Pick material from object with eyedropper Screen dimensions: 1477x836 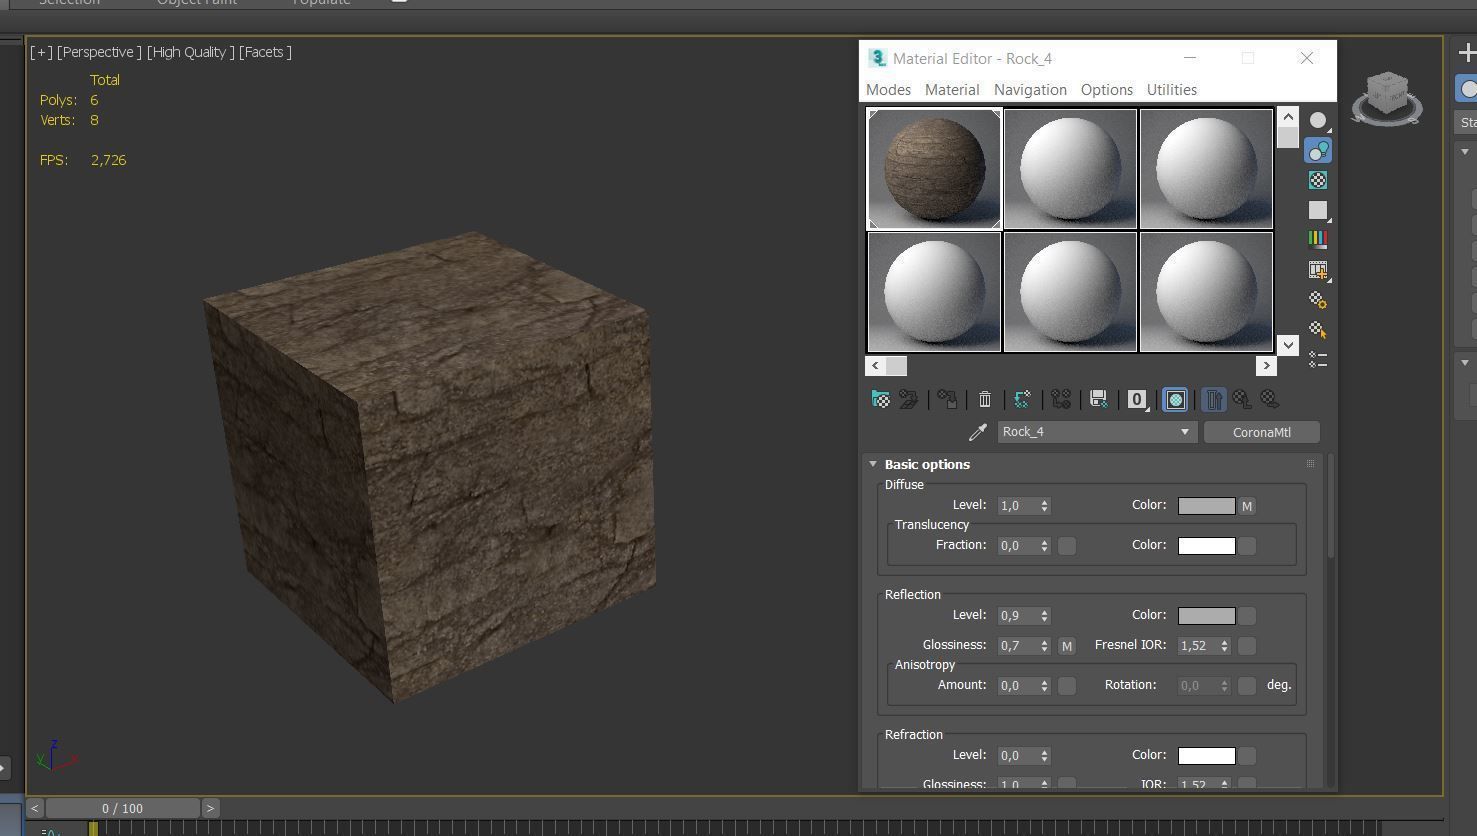click(x=977, y=432)
